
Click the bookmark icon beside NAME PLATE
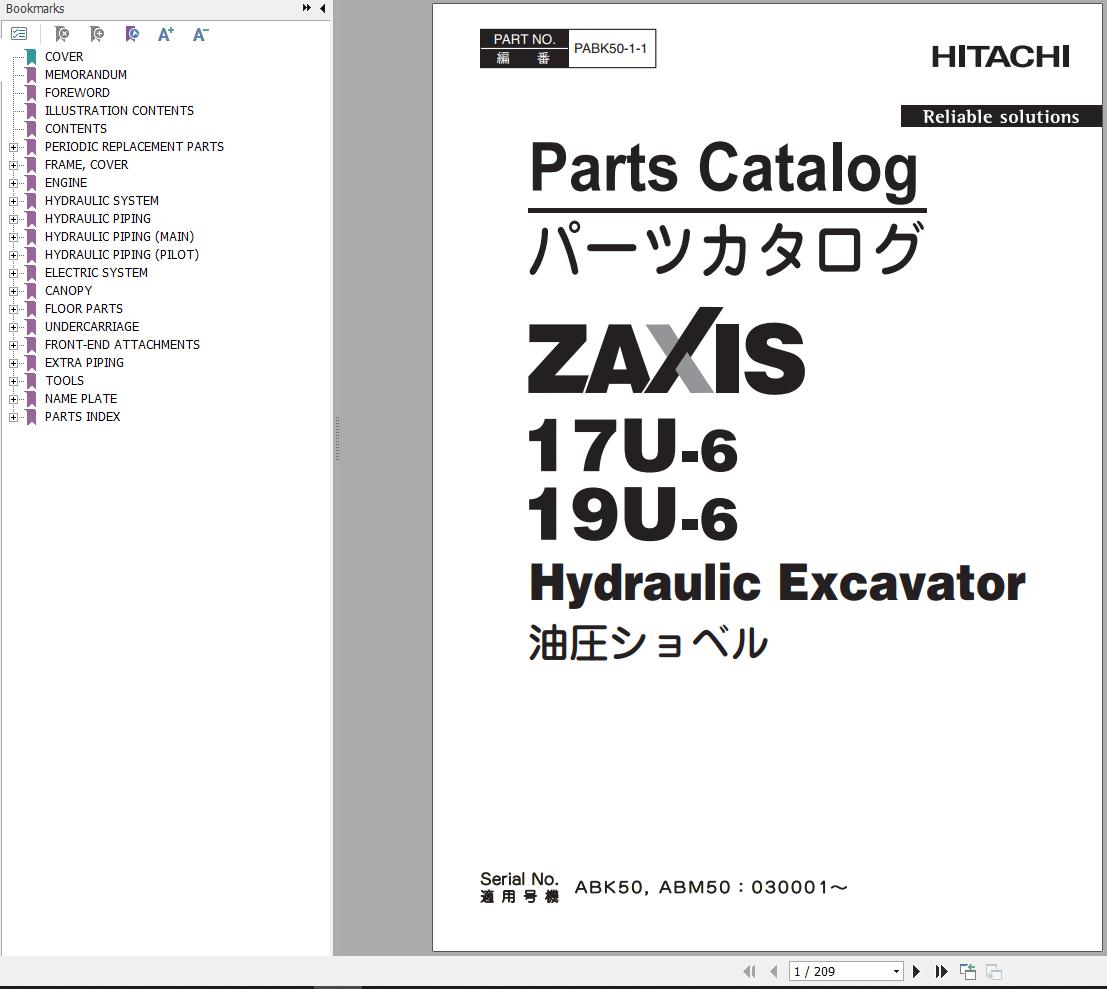tap(31, 399)
